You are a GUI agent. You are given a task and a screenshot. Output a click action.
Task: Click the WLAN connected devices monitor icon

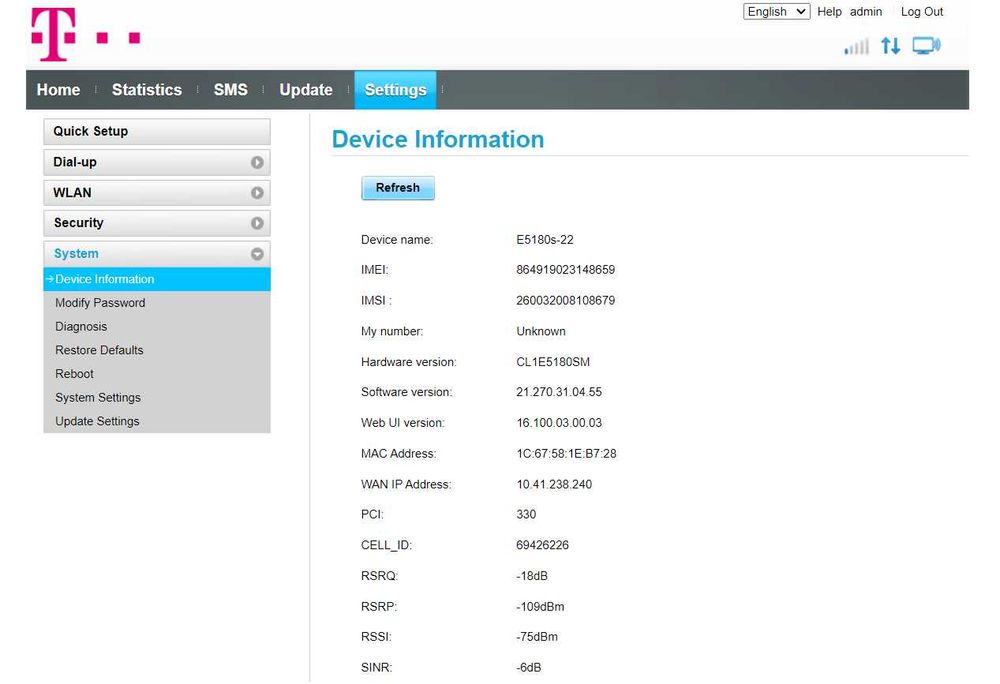[x=926, y=46]
